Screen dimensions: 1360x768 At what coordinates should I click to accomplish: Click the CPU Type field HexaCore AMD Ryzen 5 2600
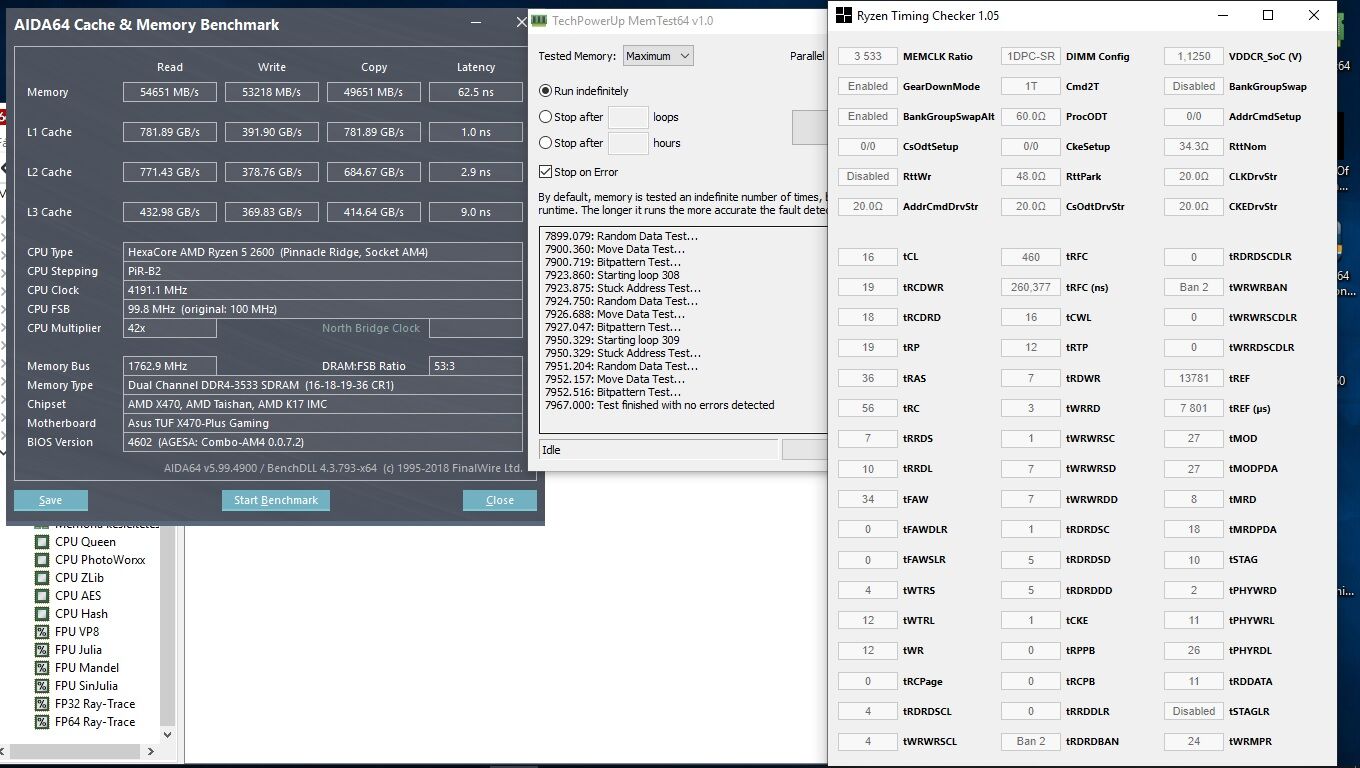pyautogui.click(x=323, y=252)
